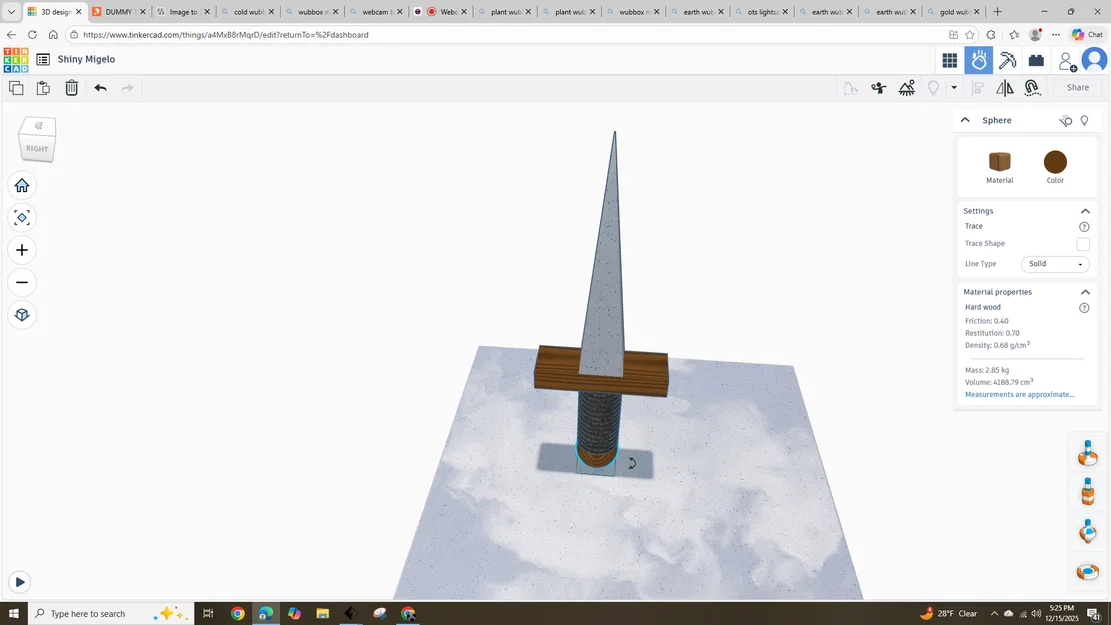Viewport: 1111px width, 625px height.
Task: Show hidden system tray icons
Action: coord(994,614)
